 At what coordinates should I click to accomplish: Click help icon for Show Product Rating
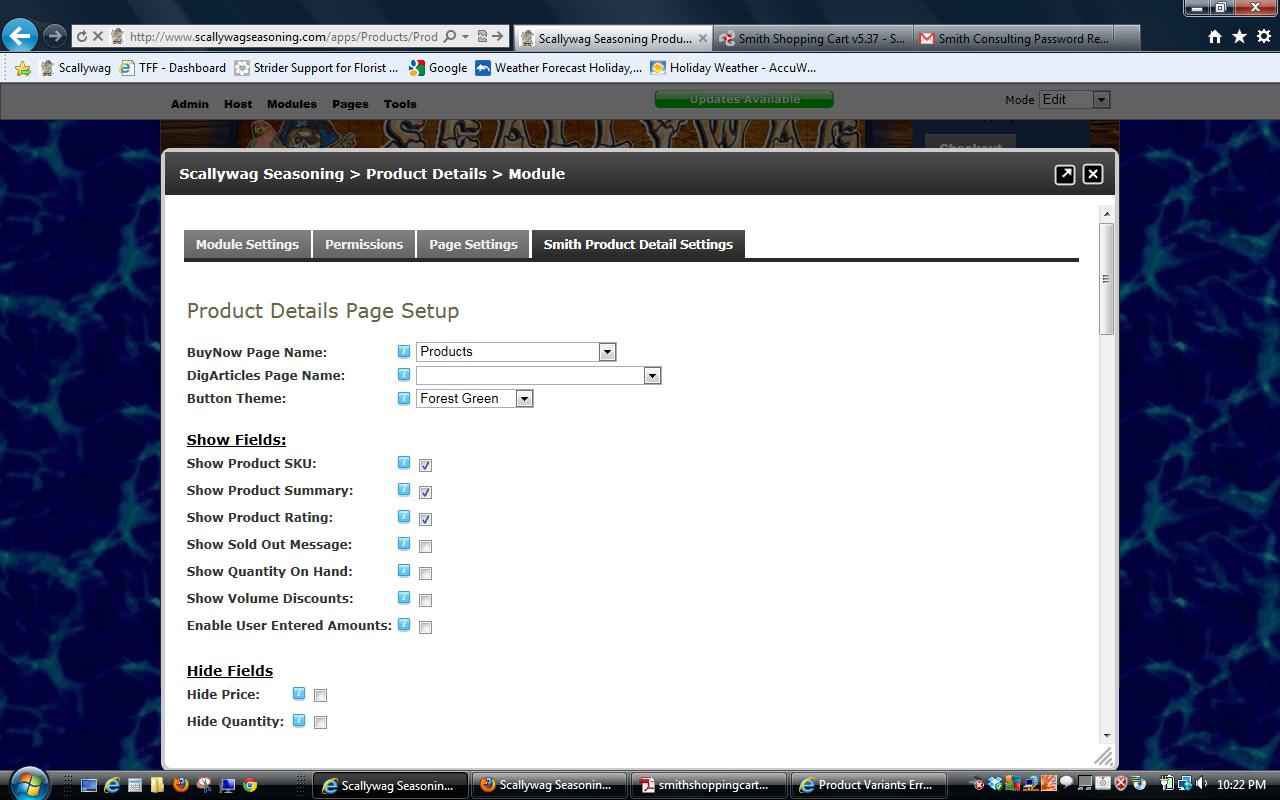click(404, 516)
